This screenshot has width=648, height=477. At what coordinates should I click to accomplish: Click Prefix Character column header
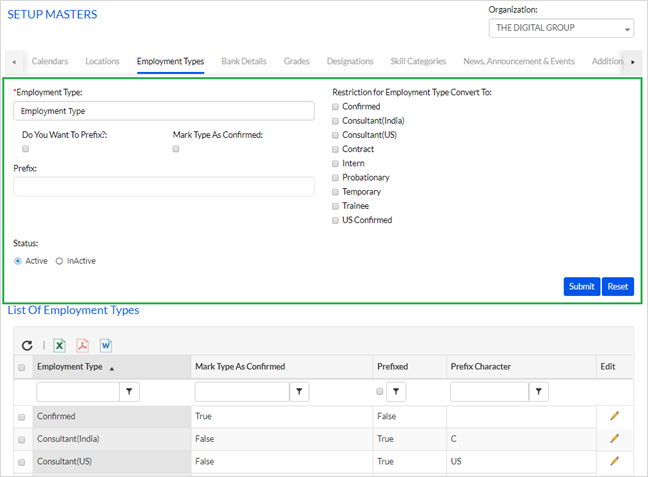coord(521,367)
